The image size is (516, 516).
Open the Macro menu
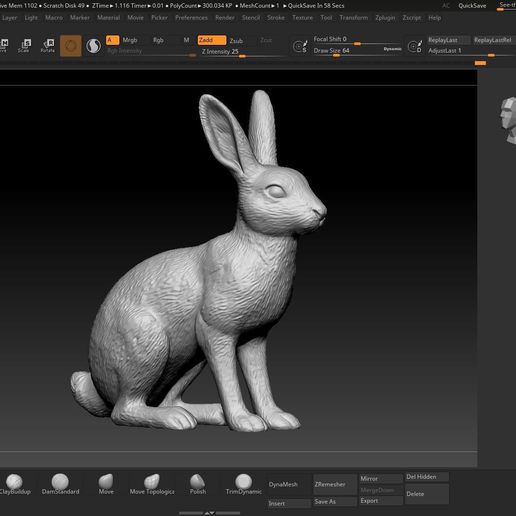point(54,18)
